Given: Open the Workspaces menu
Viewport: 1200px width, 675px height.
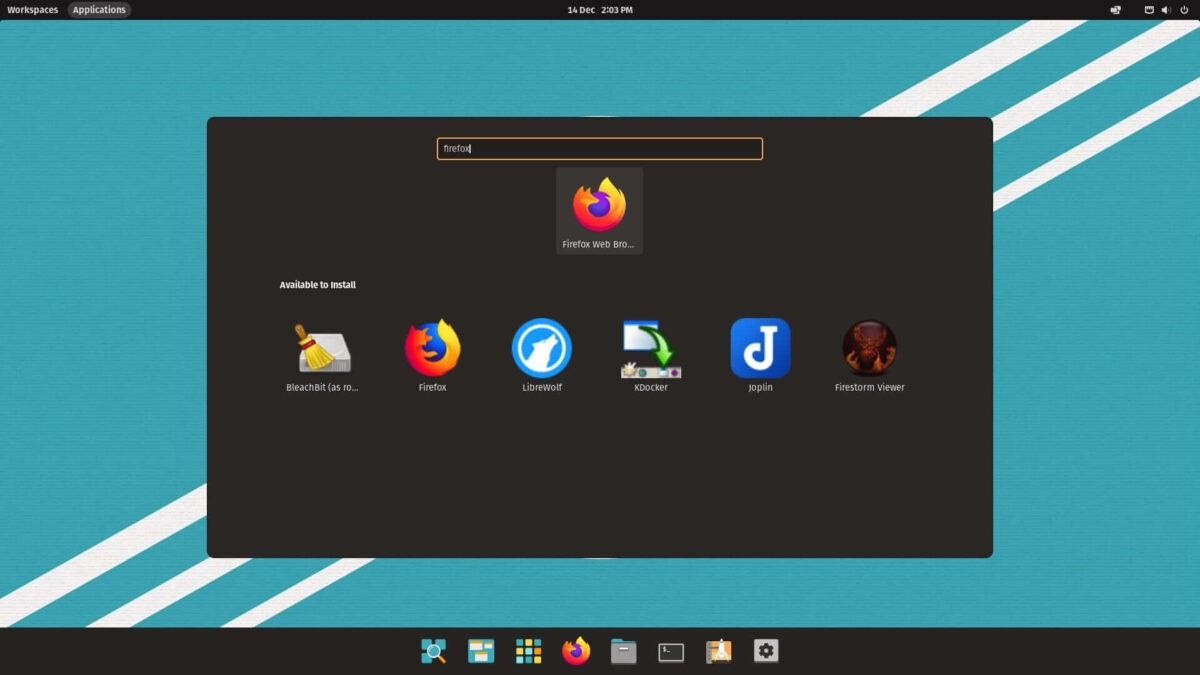Looking at the screenshot, I should (32, 9).
